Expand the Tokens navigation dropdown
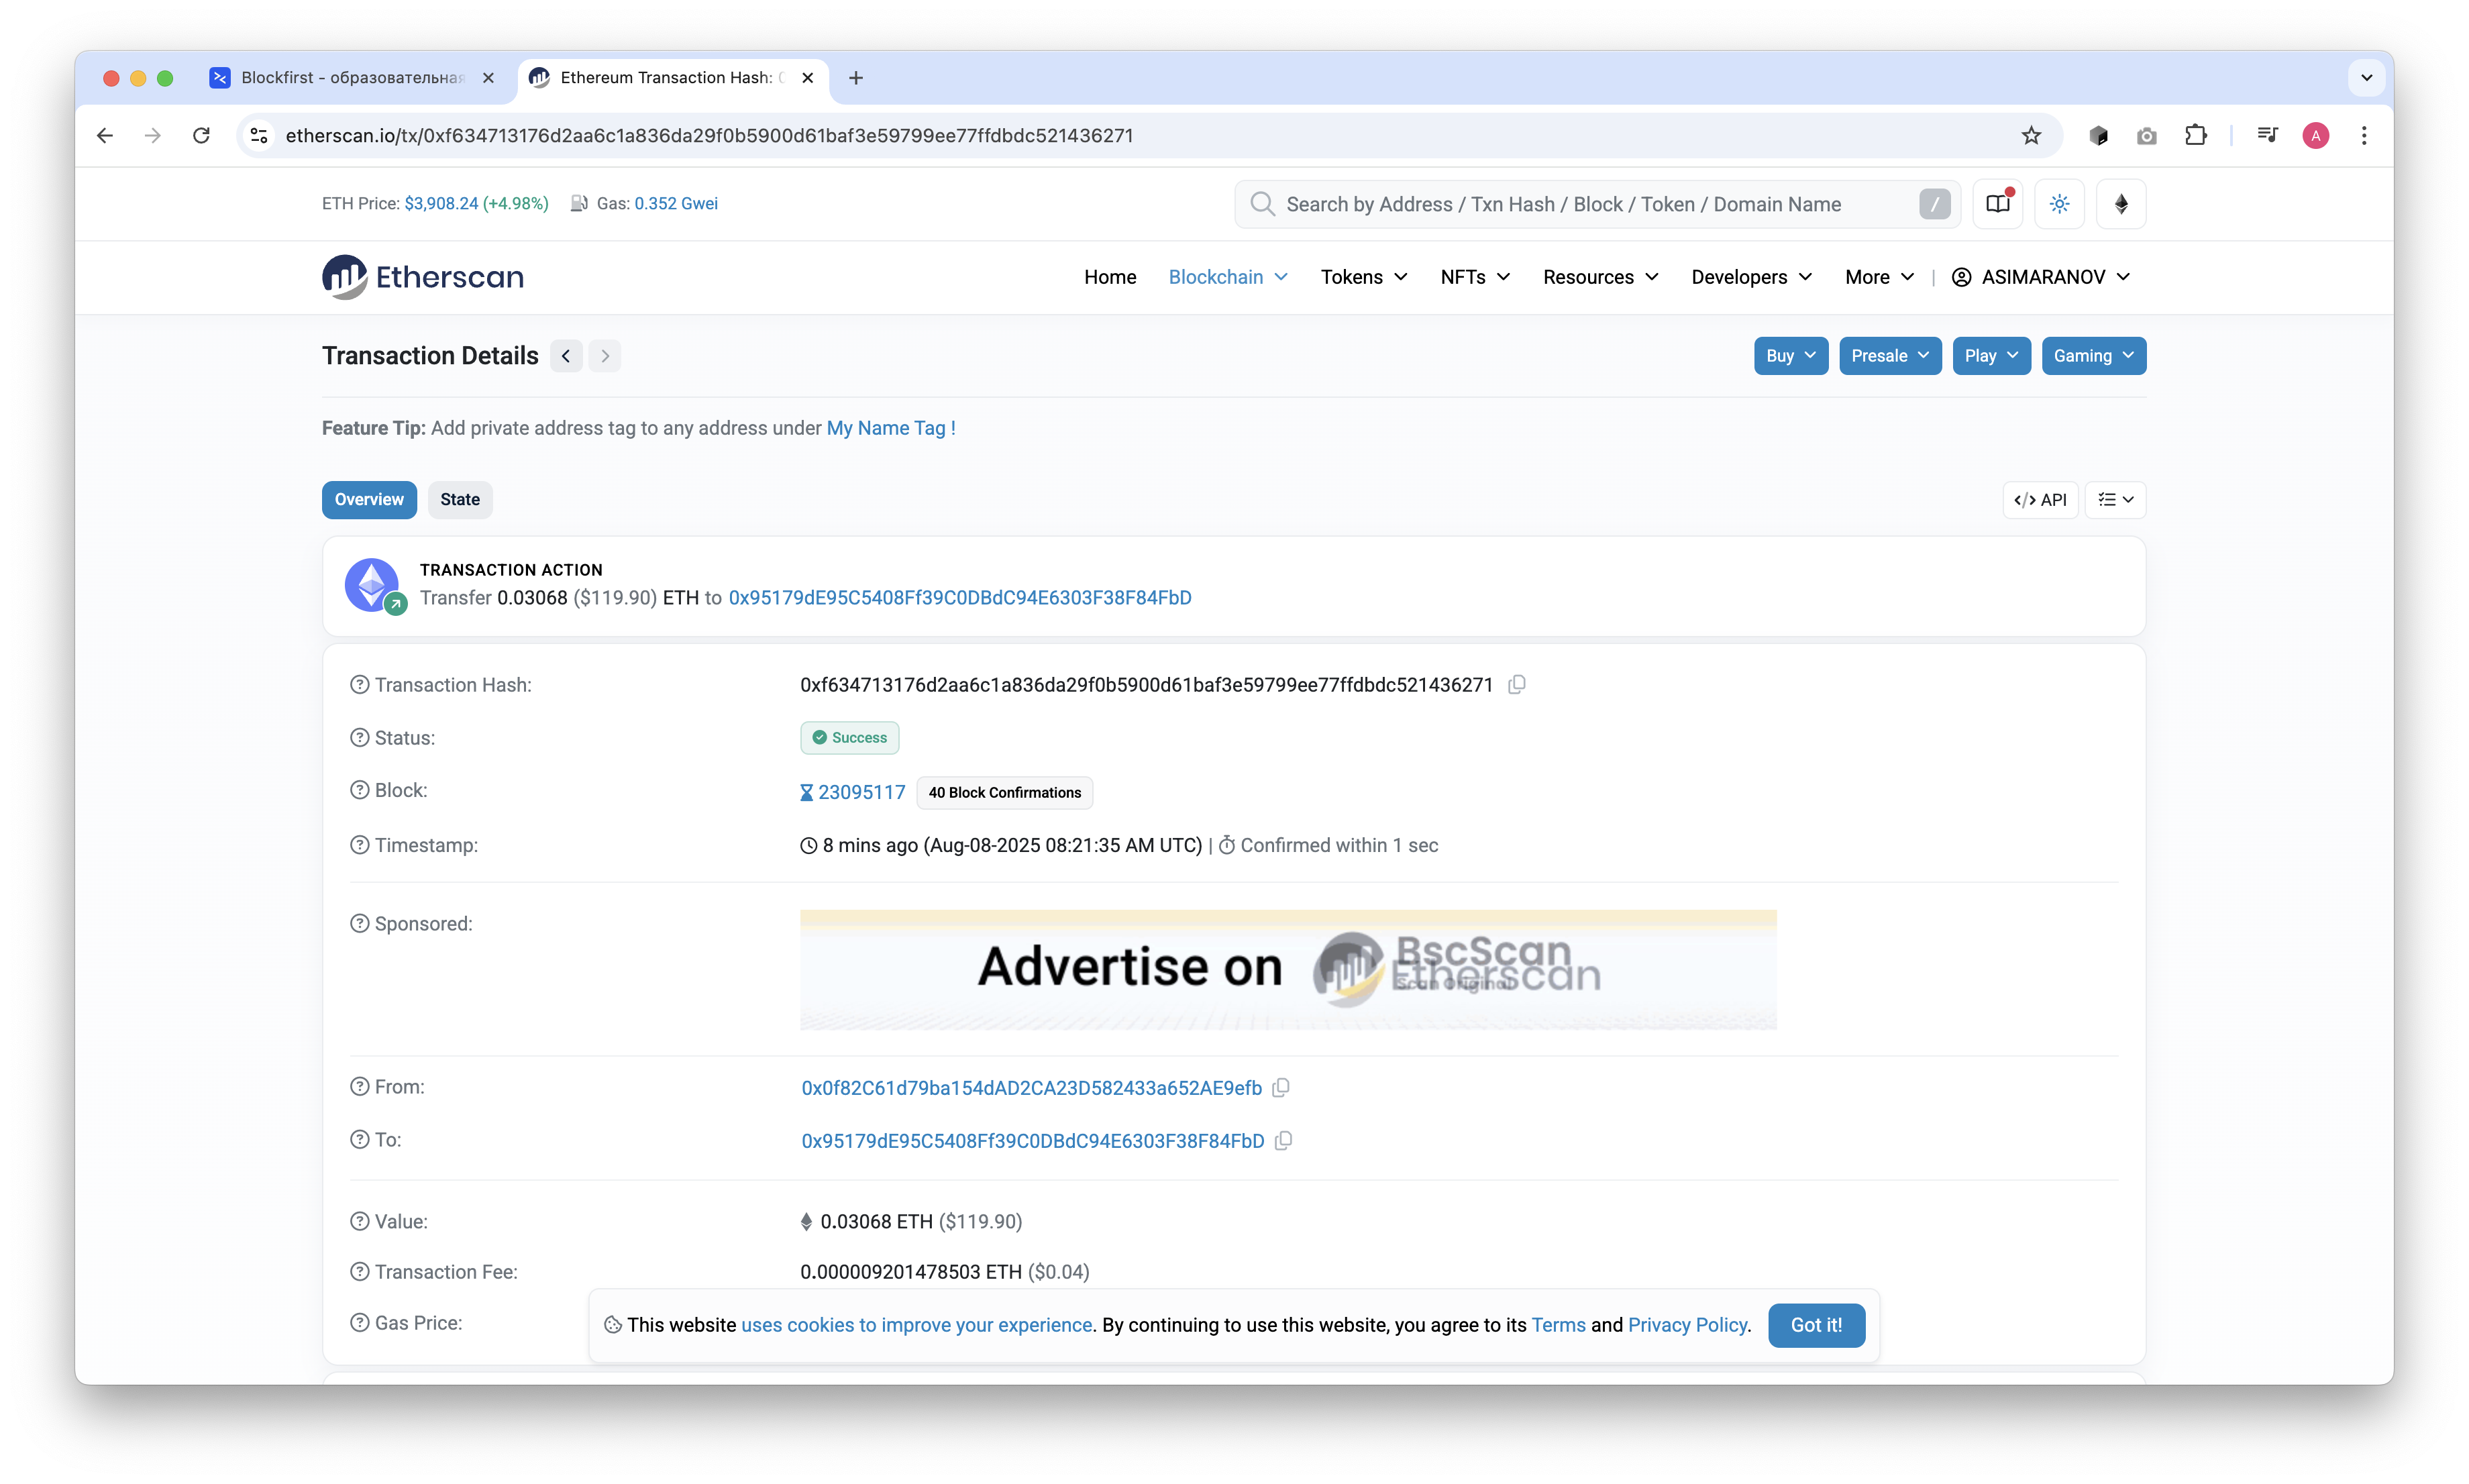This screenshot has height=1484, width=2469. click(1363, 277)
